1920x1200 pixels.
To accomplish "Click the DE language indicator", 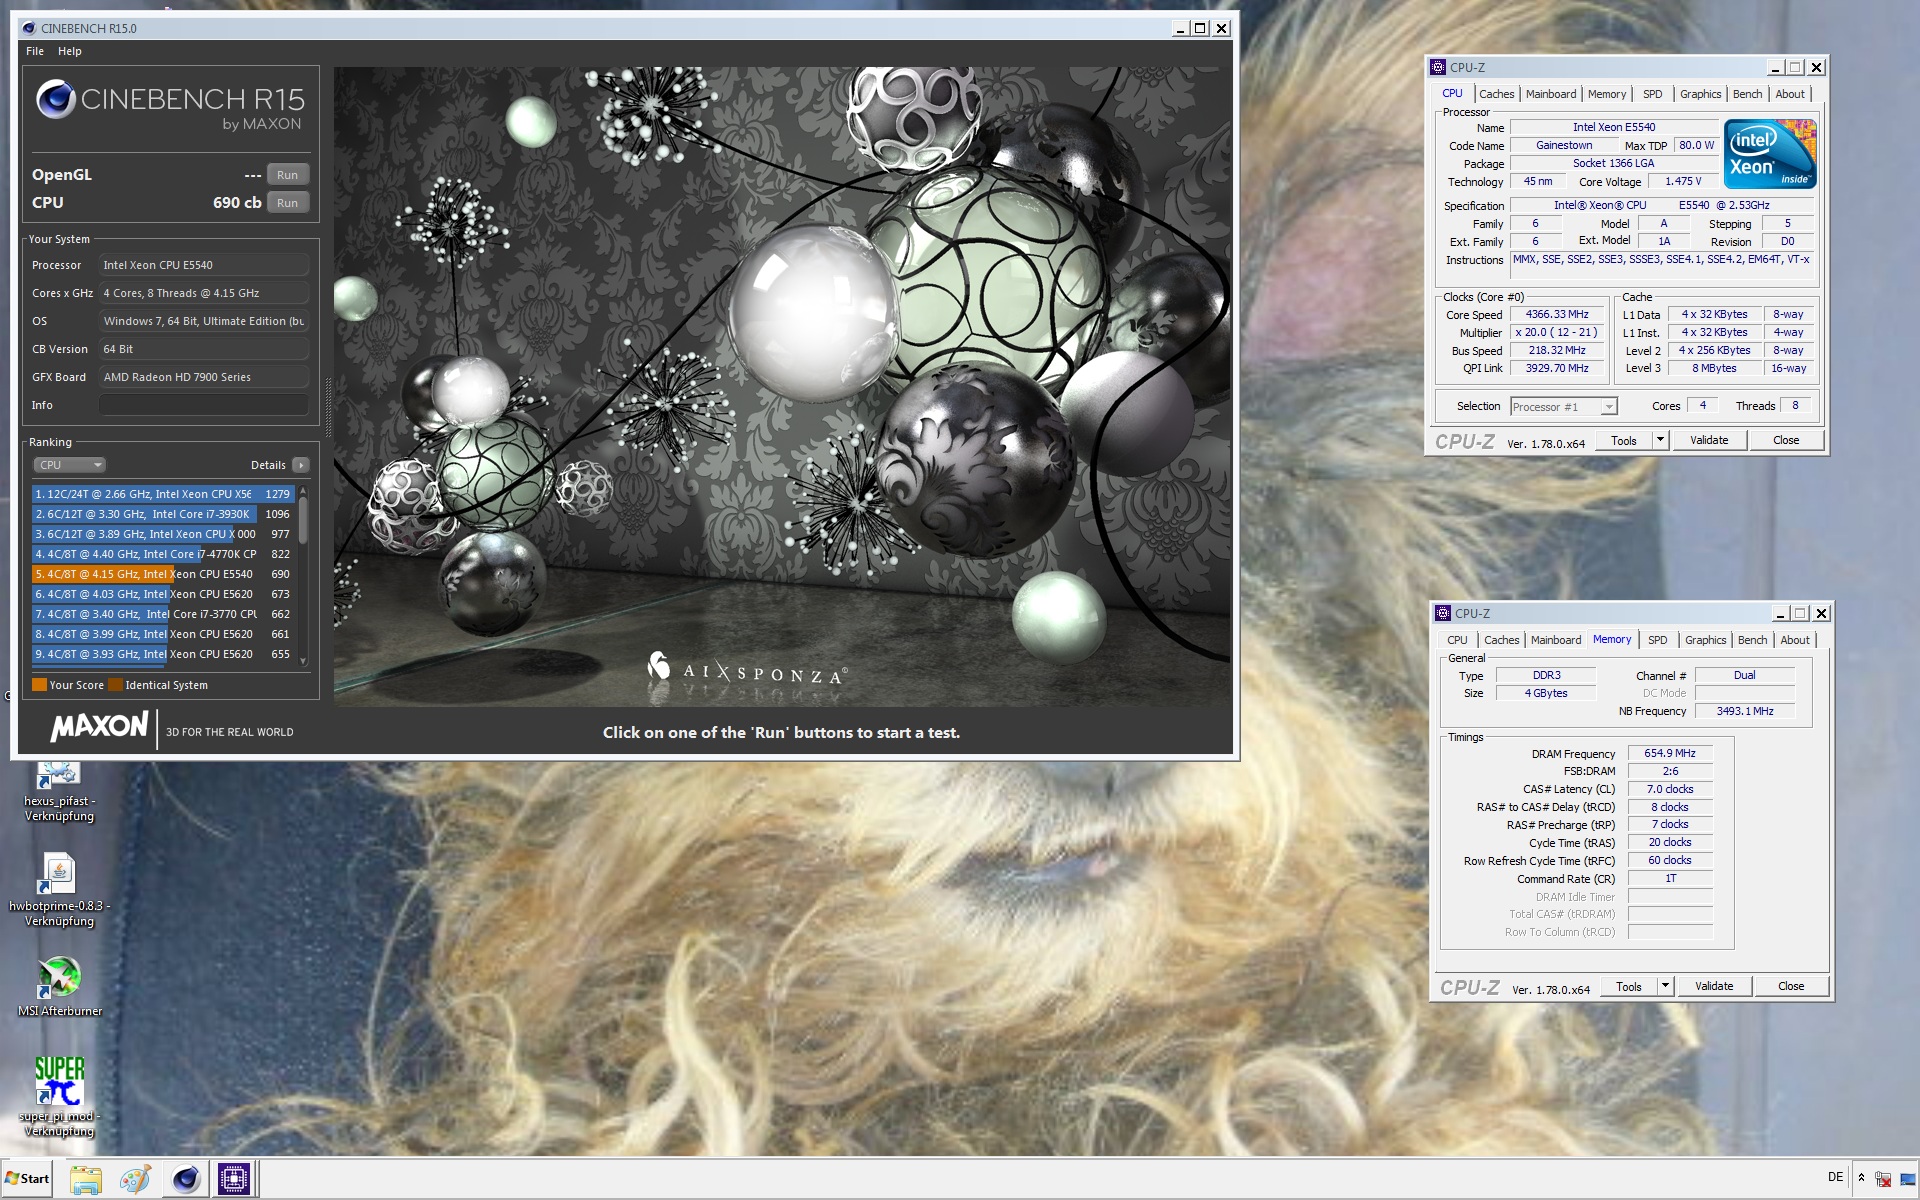I will pos(1835,1177).
